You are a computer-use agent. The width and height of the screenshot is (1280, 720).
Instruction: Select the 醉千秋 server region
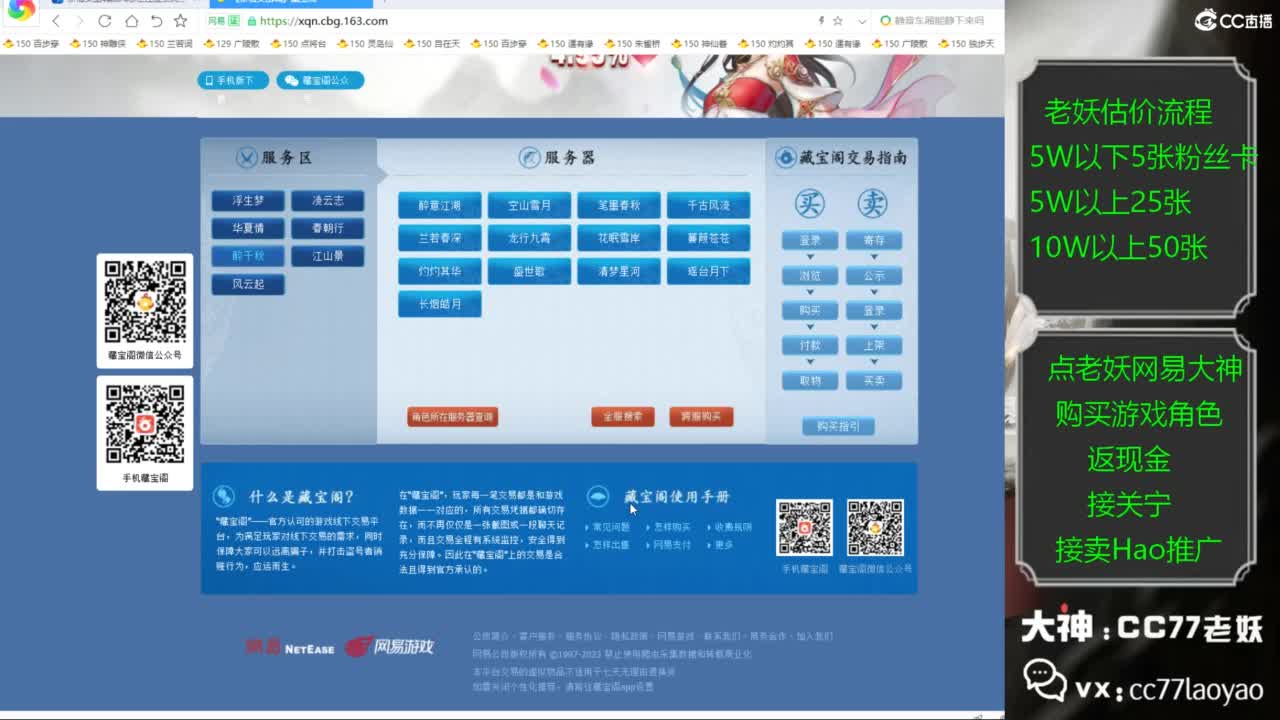coord(248,257)
